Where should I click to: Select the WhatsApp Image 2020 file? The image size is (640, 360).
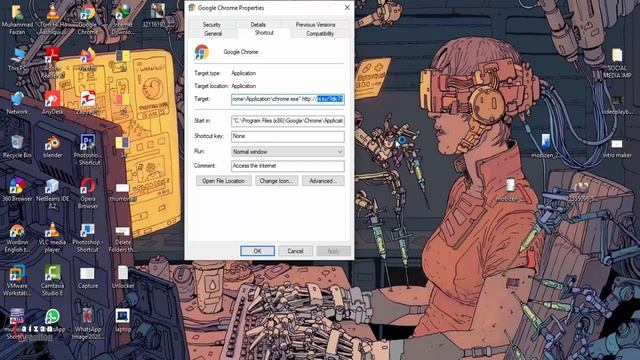click(87, 324)
